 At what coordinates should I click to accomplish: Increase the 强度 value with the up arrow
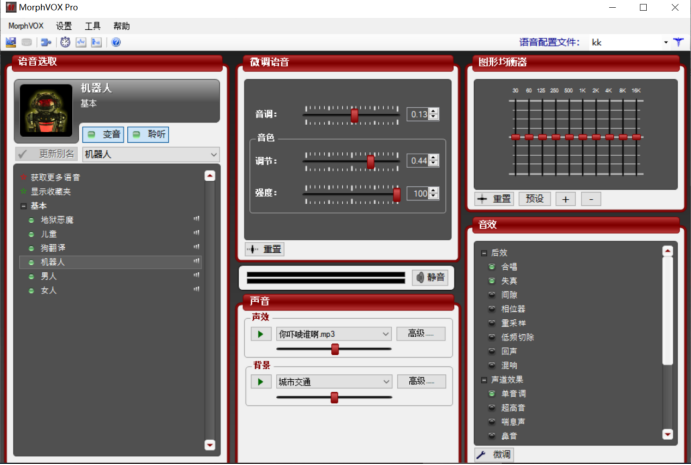click(434, 190)
